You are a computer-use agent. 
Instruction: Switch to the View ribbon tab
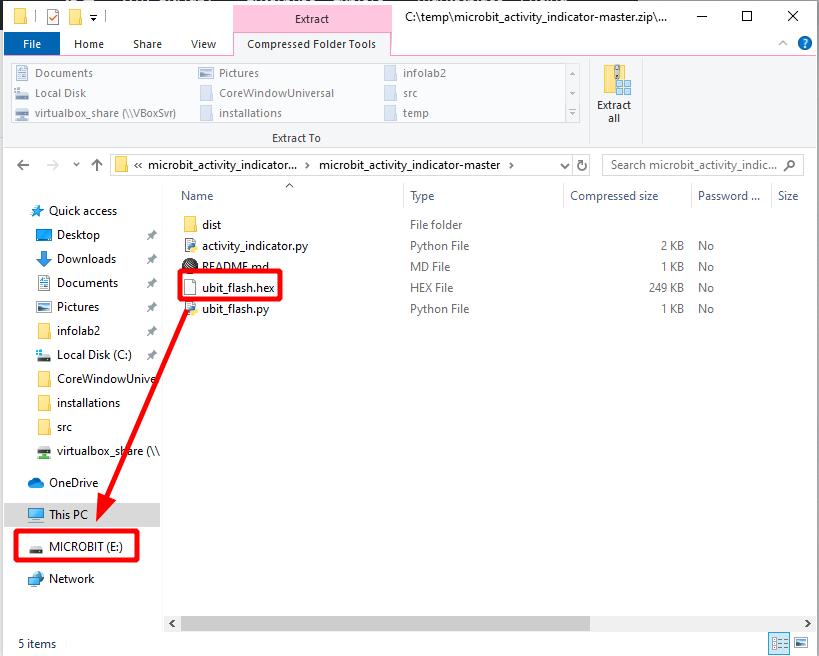click(203, 44)
